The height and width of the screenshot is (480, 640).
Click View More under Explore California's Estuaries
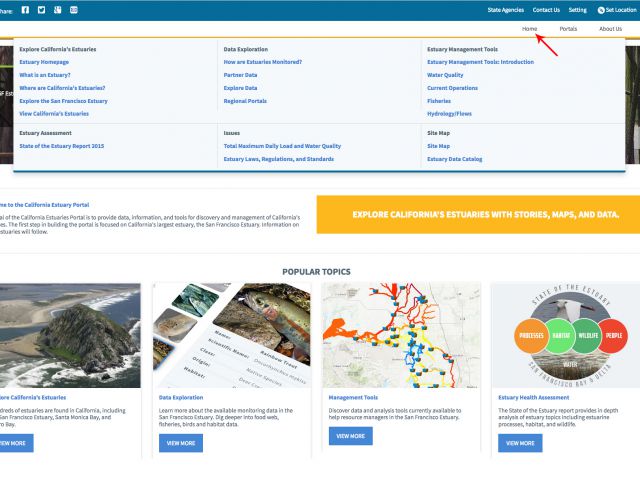pos(16,443)
